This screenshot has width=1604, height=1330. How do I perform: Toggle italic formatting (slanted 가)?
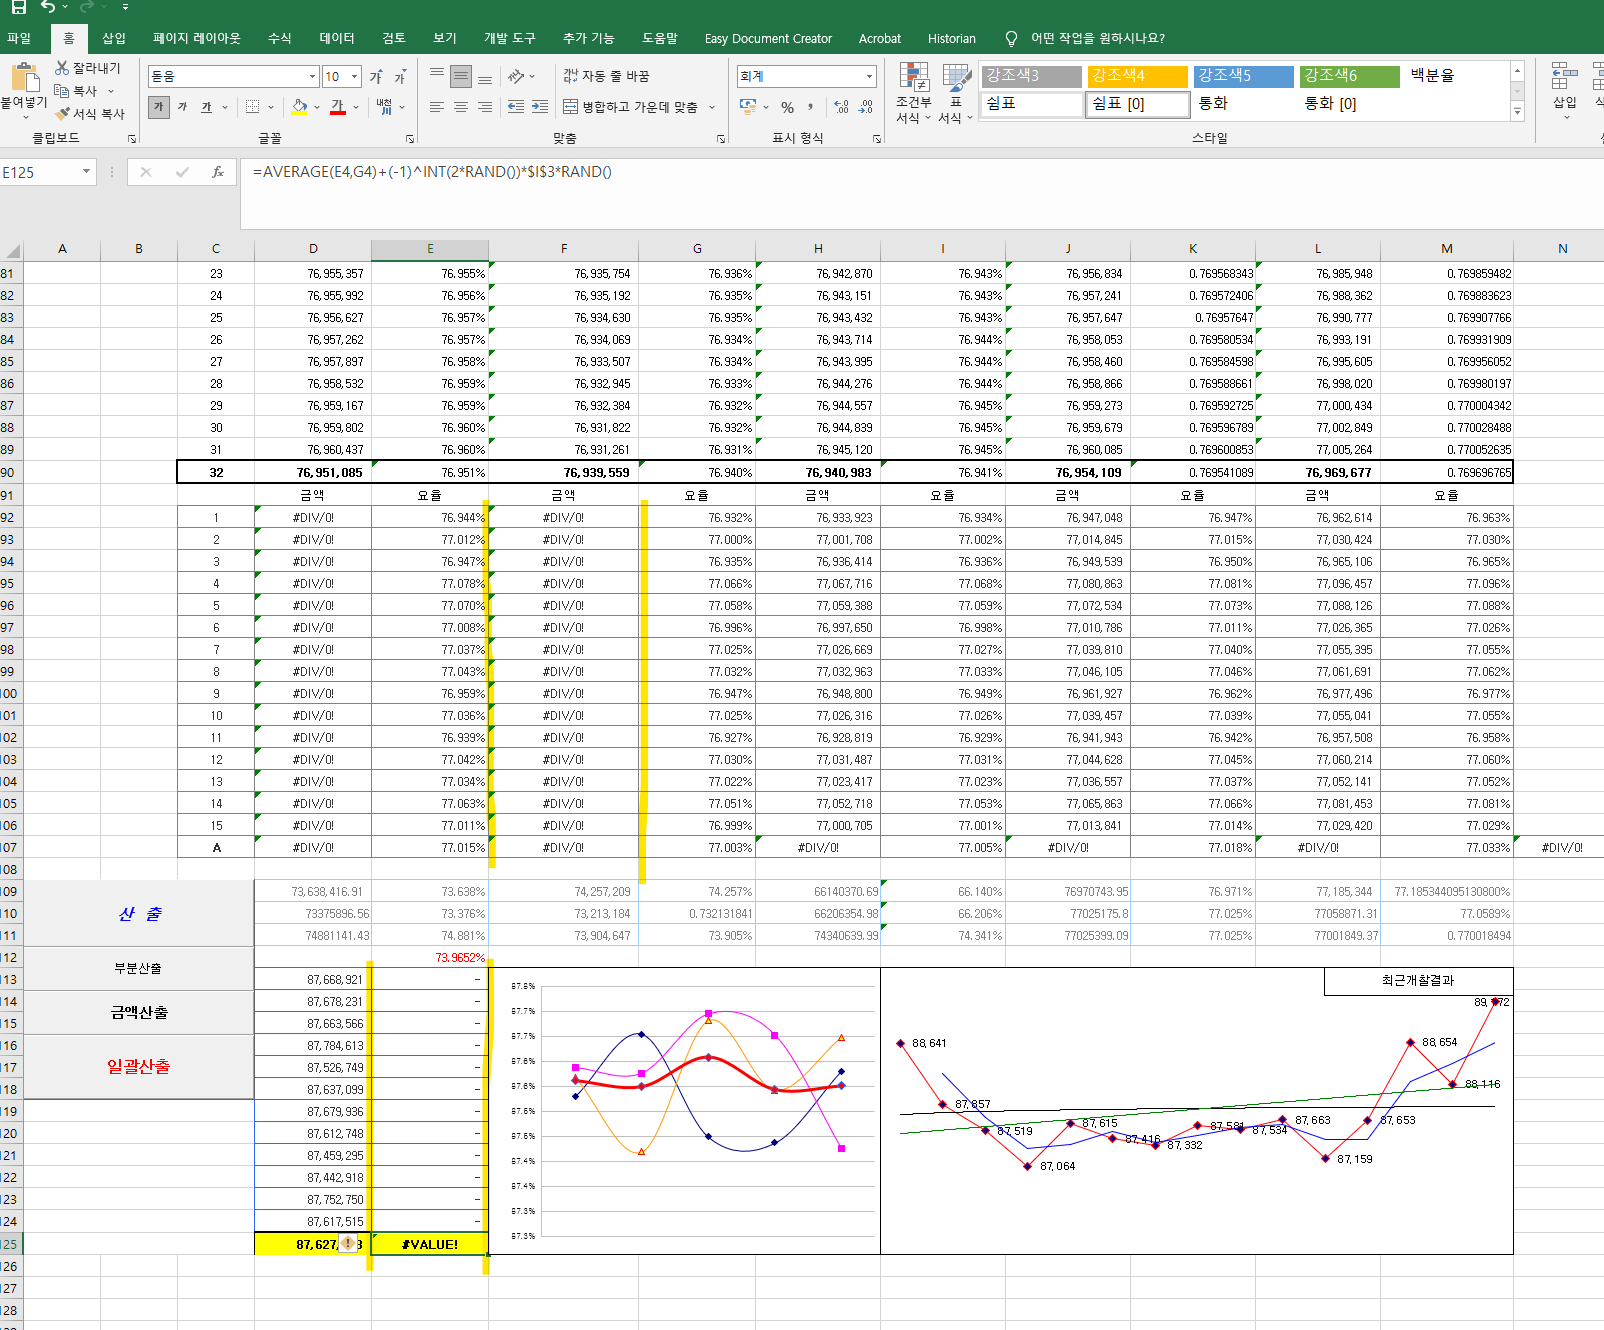pyautogui.click(x=182, y=107)
